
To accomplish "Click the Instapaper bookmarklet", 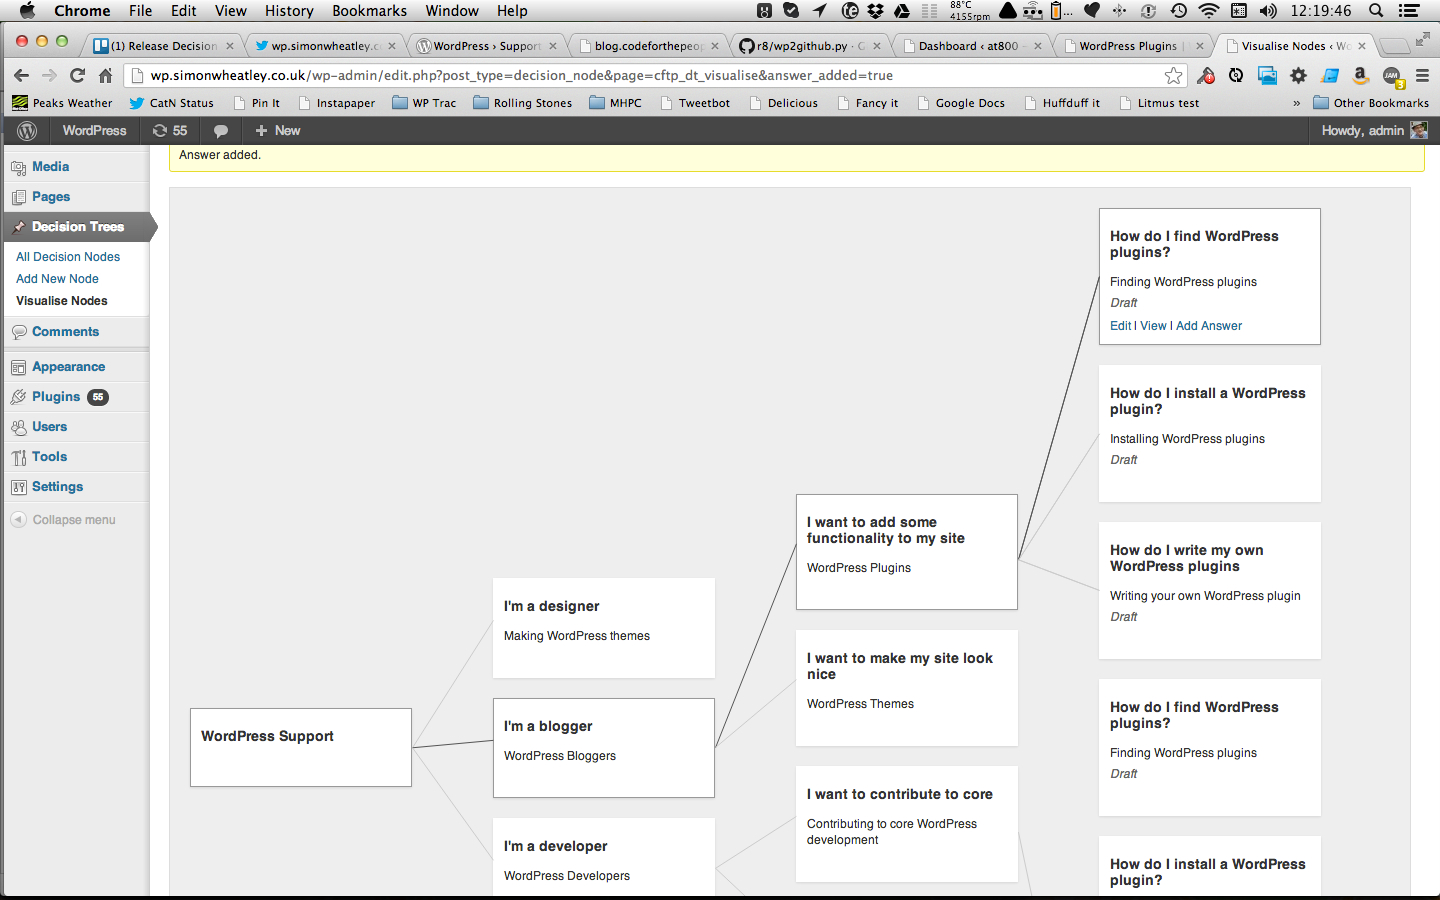I will pos(337,103).
